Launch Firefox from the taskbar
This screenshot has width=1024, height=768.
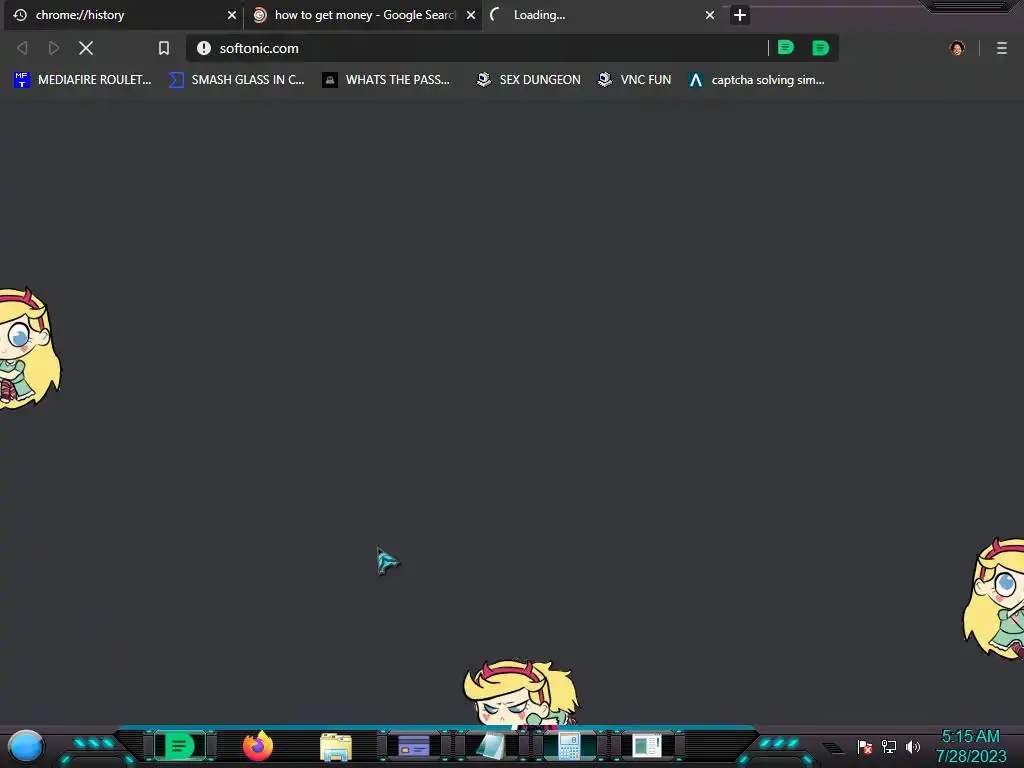[258, 746]
